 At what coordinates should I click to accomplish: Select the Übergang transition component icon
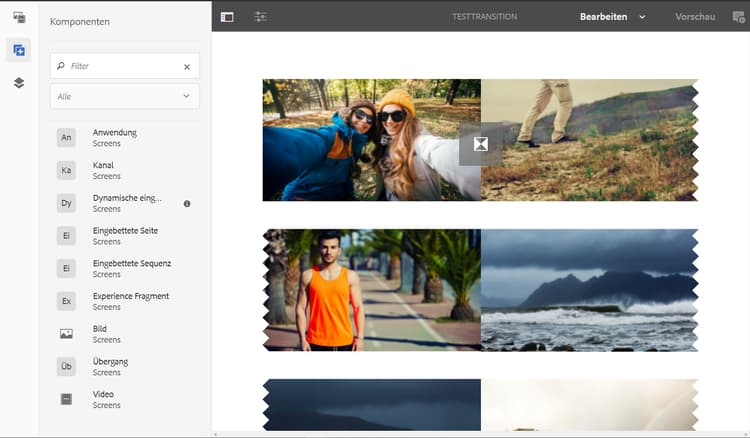(66, 366)
